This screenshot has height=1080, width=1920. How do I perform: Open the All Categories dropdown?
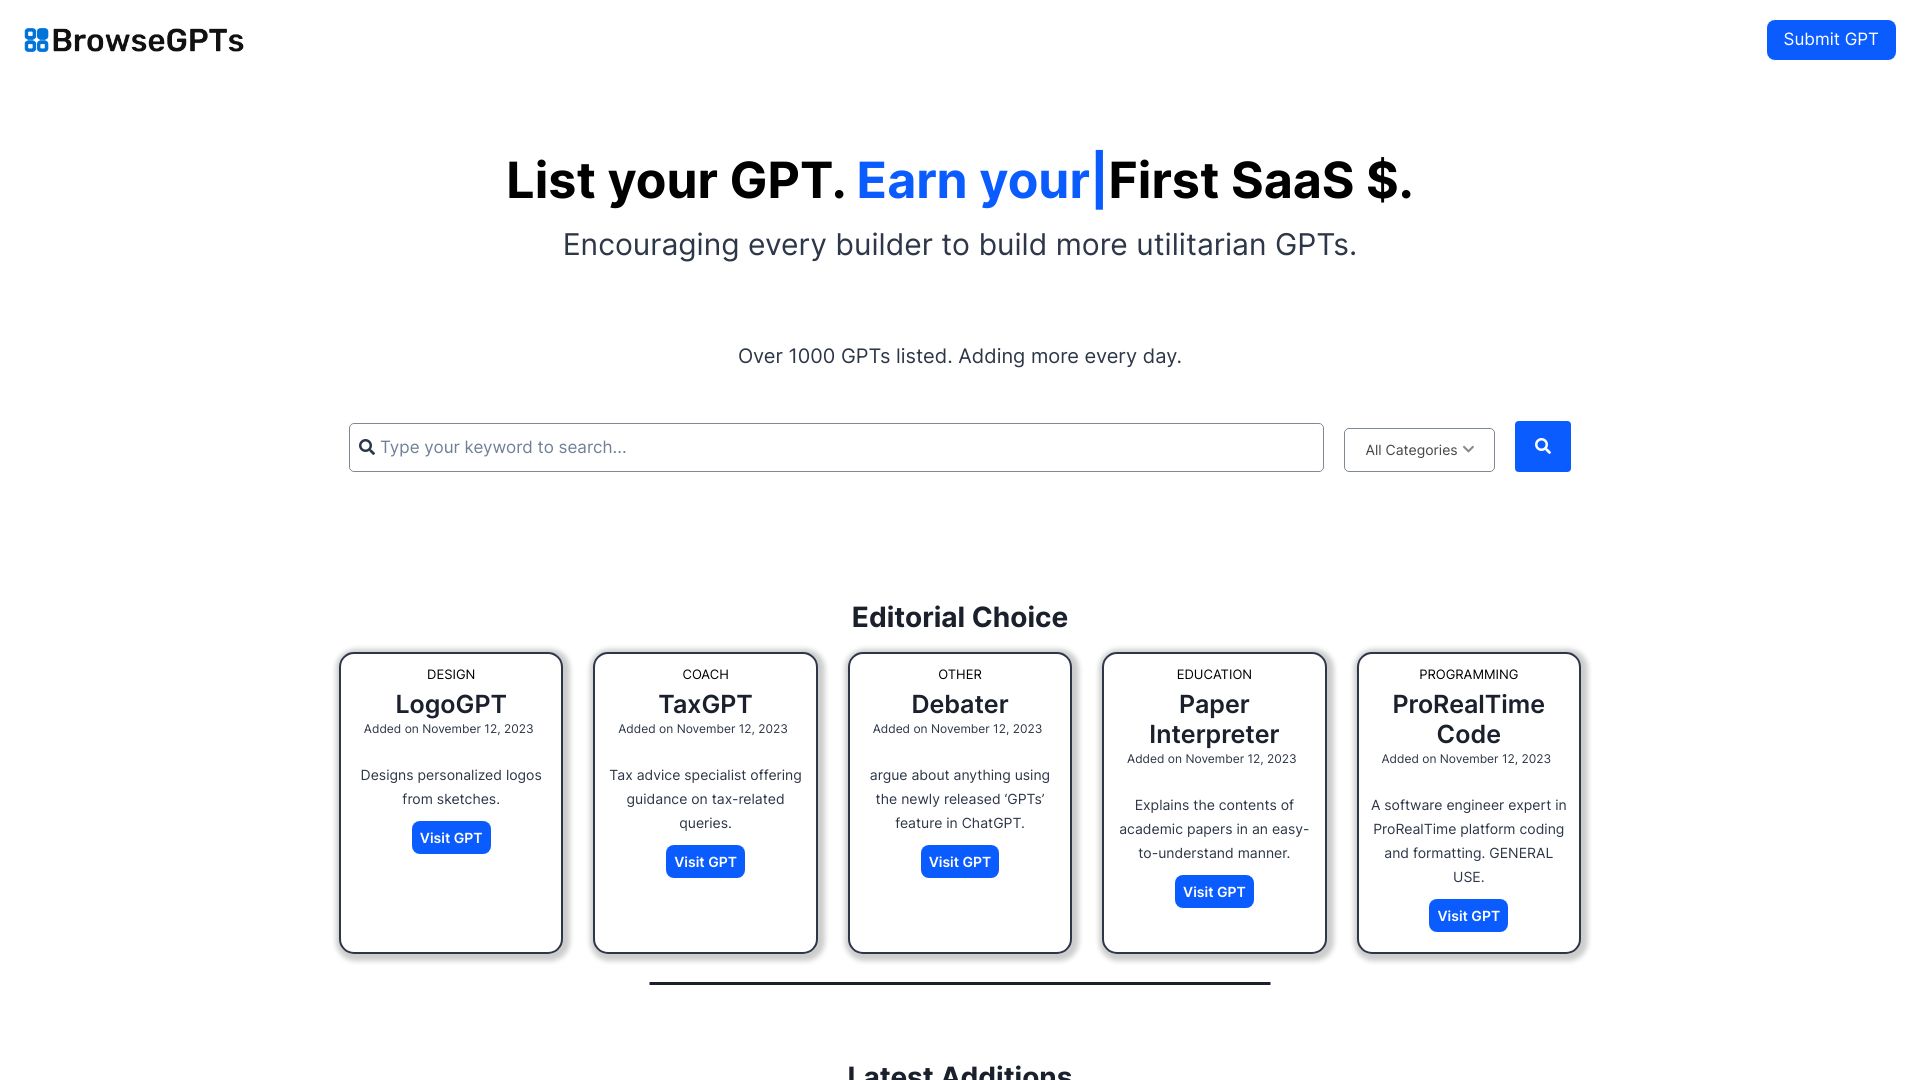[1419, 450]
